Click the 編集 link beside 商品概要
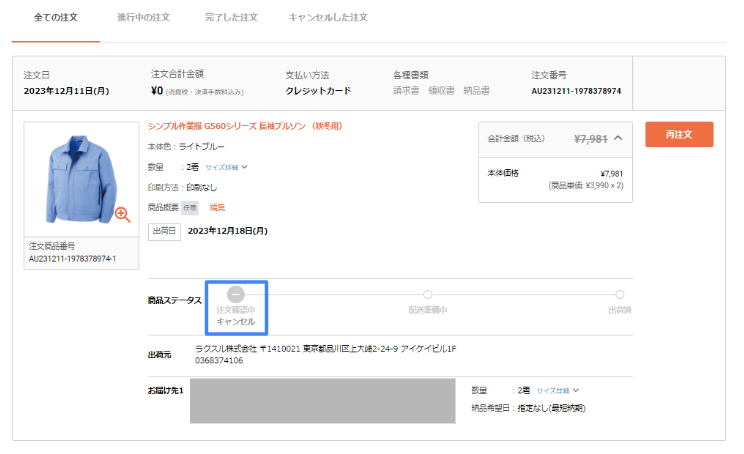The height and width of the screenshot is (454, 744). (x=217, y=207)
